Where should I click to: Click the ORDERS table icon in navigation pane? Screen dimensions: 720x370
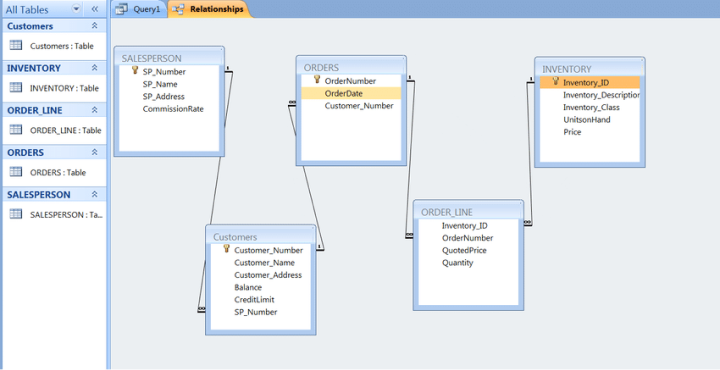tap(16, 172)
